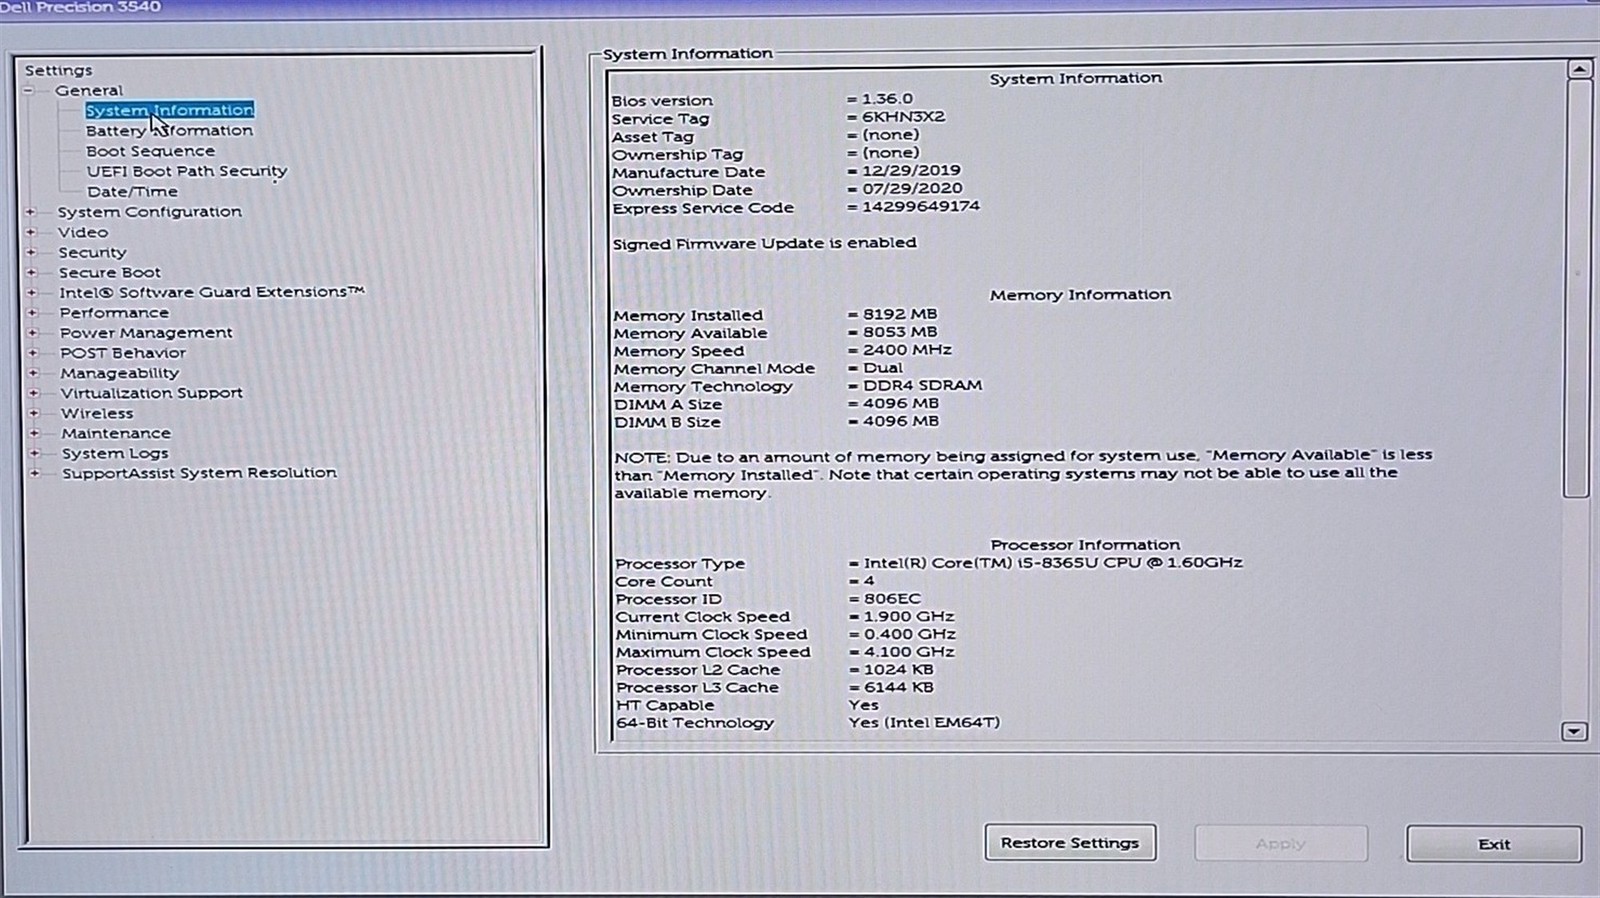Screen dimensions: 1600x898
Task: Click the Restore Settings button
Action: pyautogui.click(x=1070, y=843)
